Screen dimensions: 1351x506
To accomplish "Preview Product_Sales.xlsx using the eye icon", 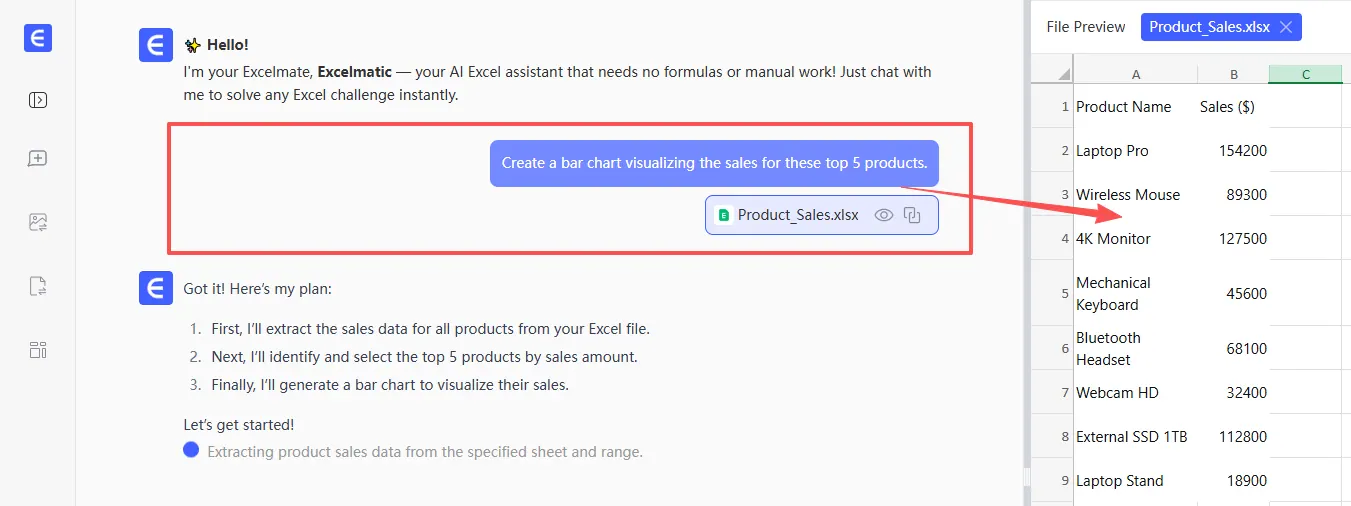I will tap(883, 215).
